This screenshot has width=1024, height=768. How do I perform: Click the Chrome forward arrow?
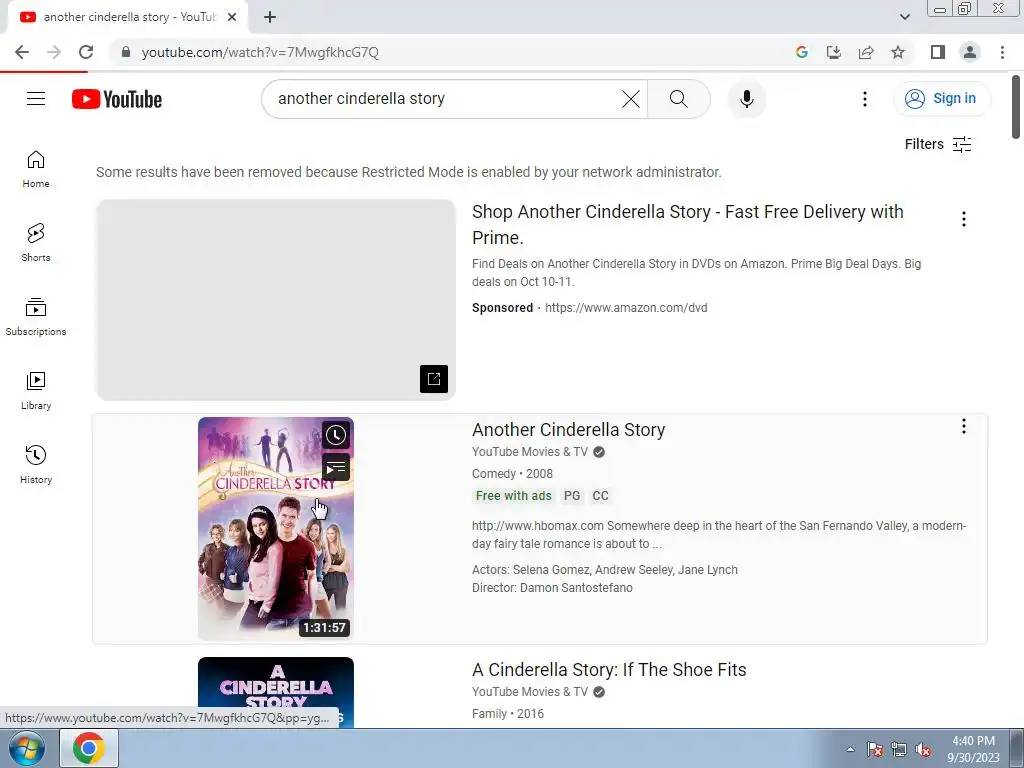tap(54, 52)
